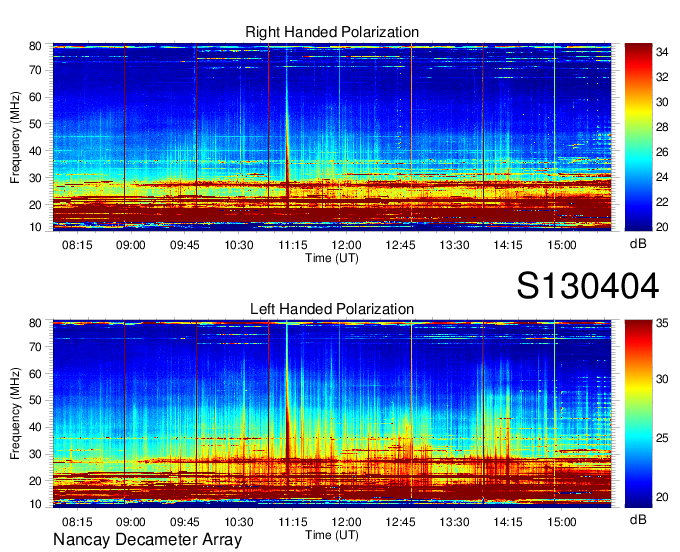
Task: Click 14:15 time tick under Right Handed plot
Action: [508, 245]
